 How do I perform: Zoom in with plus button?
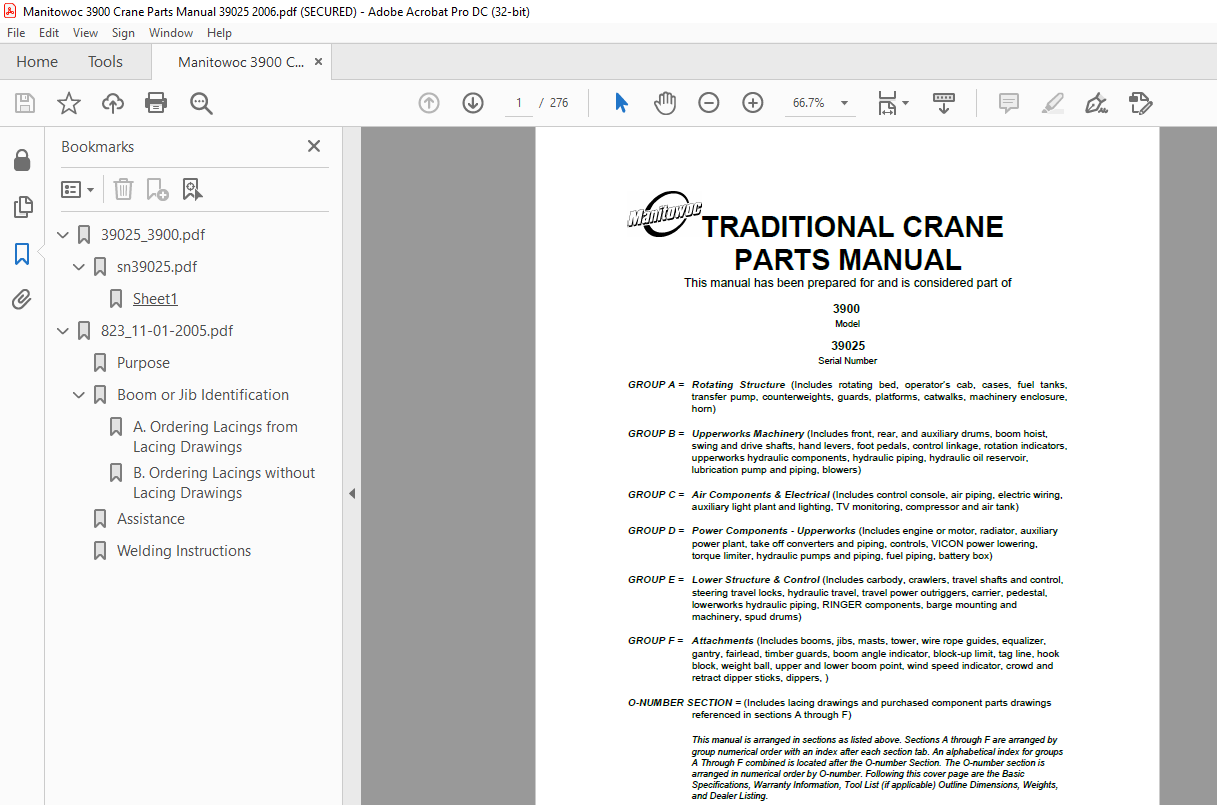pyautogui.click(x=753, y=103)
